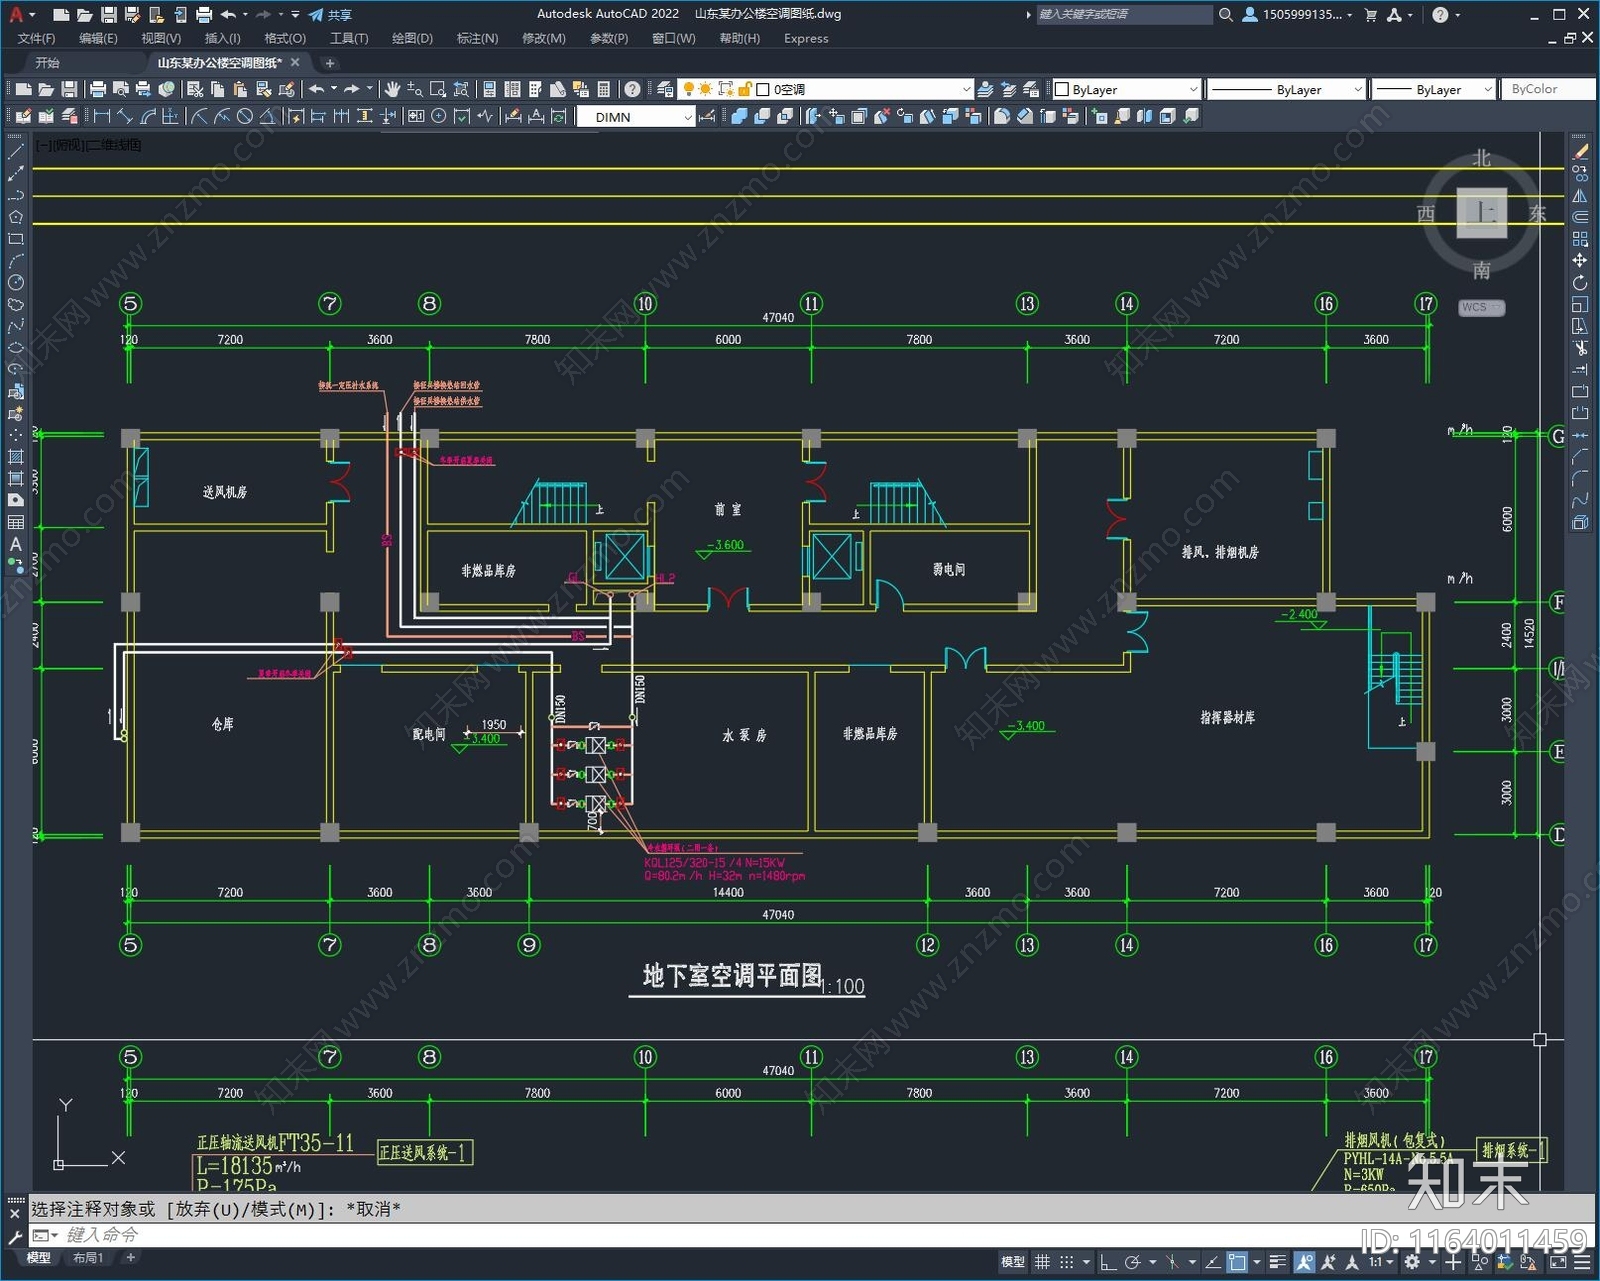
Task: Select the Line tool in the left palette
Action: [x=15, y=153]
